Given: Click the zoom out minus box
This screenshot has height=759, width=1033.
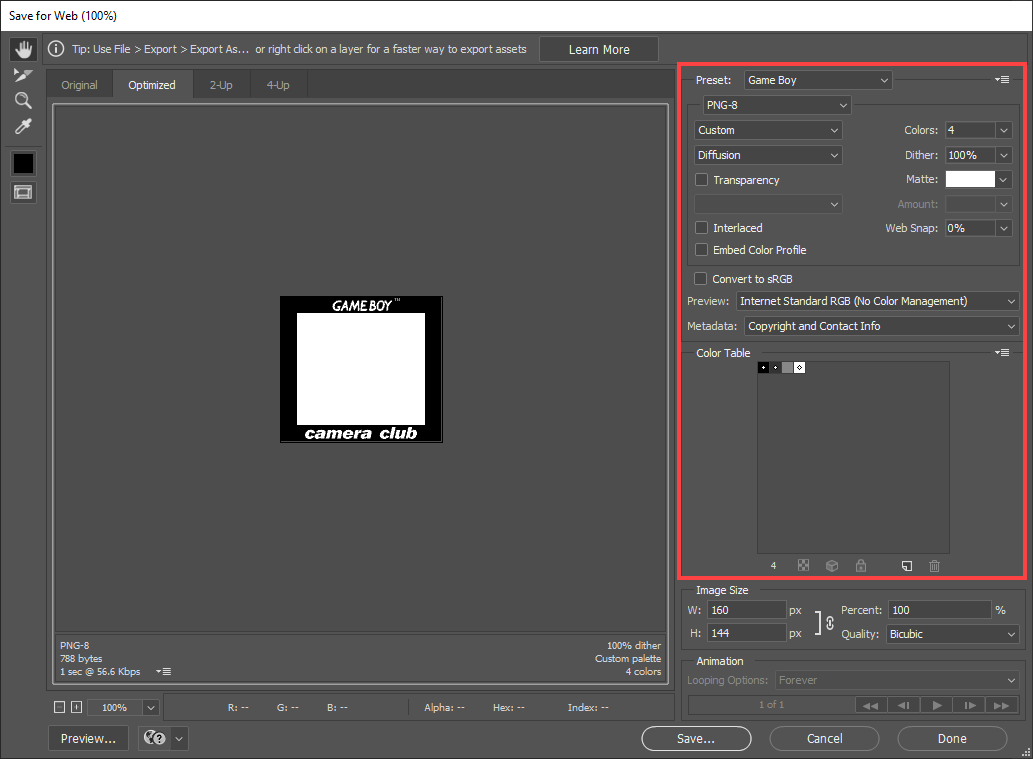Looking at the screenshot, I should 59,707.
